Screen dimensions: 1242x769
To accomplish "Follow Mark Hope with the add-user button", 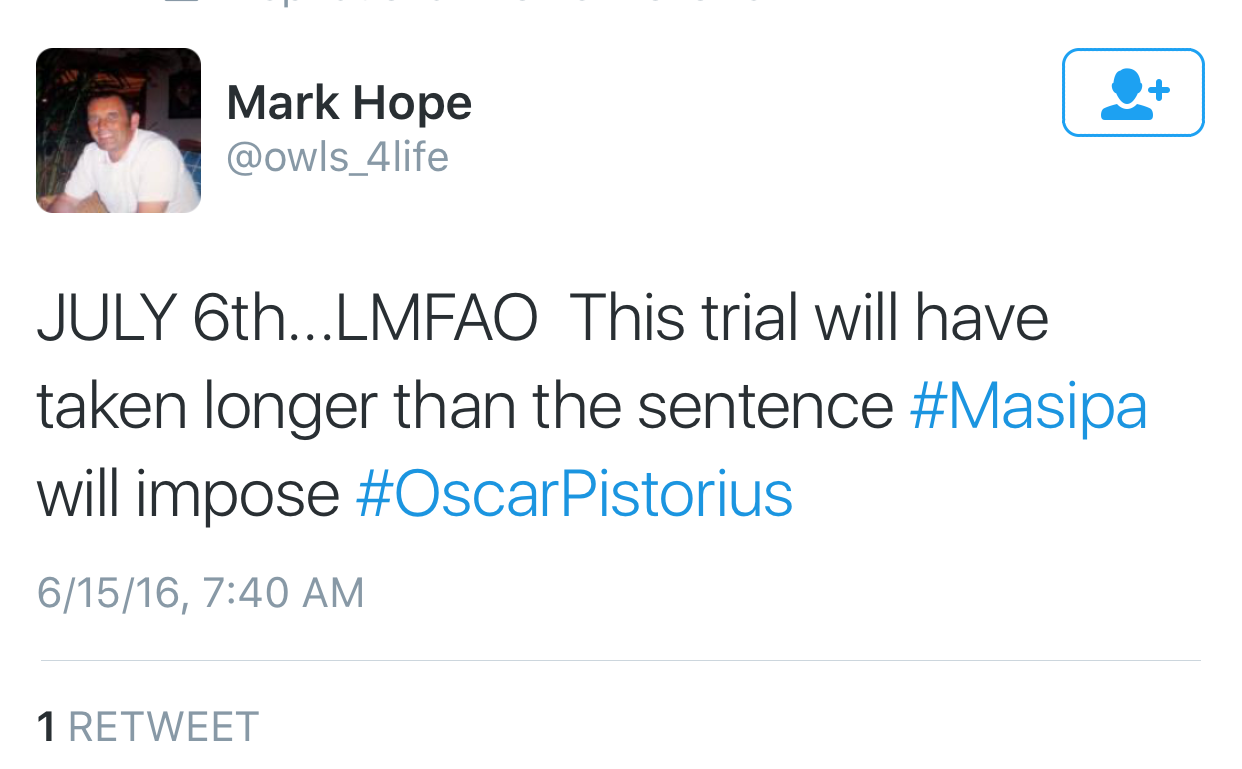I will click(1133, 92).
